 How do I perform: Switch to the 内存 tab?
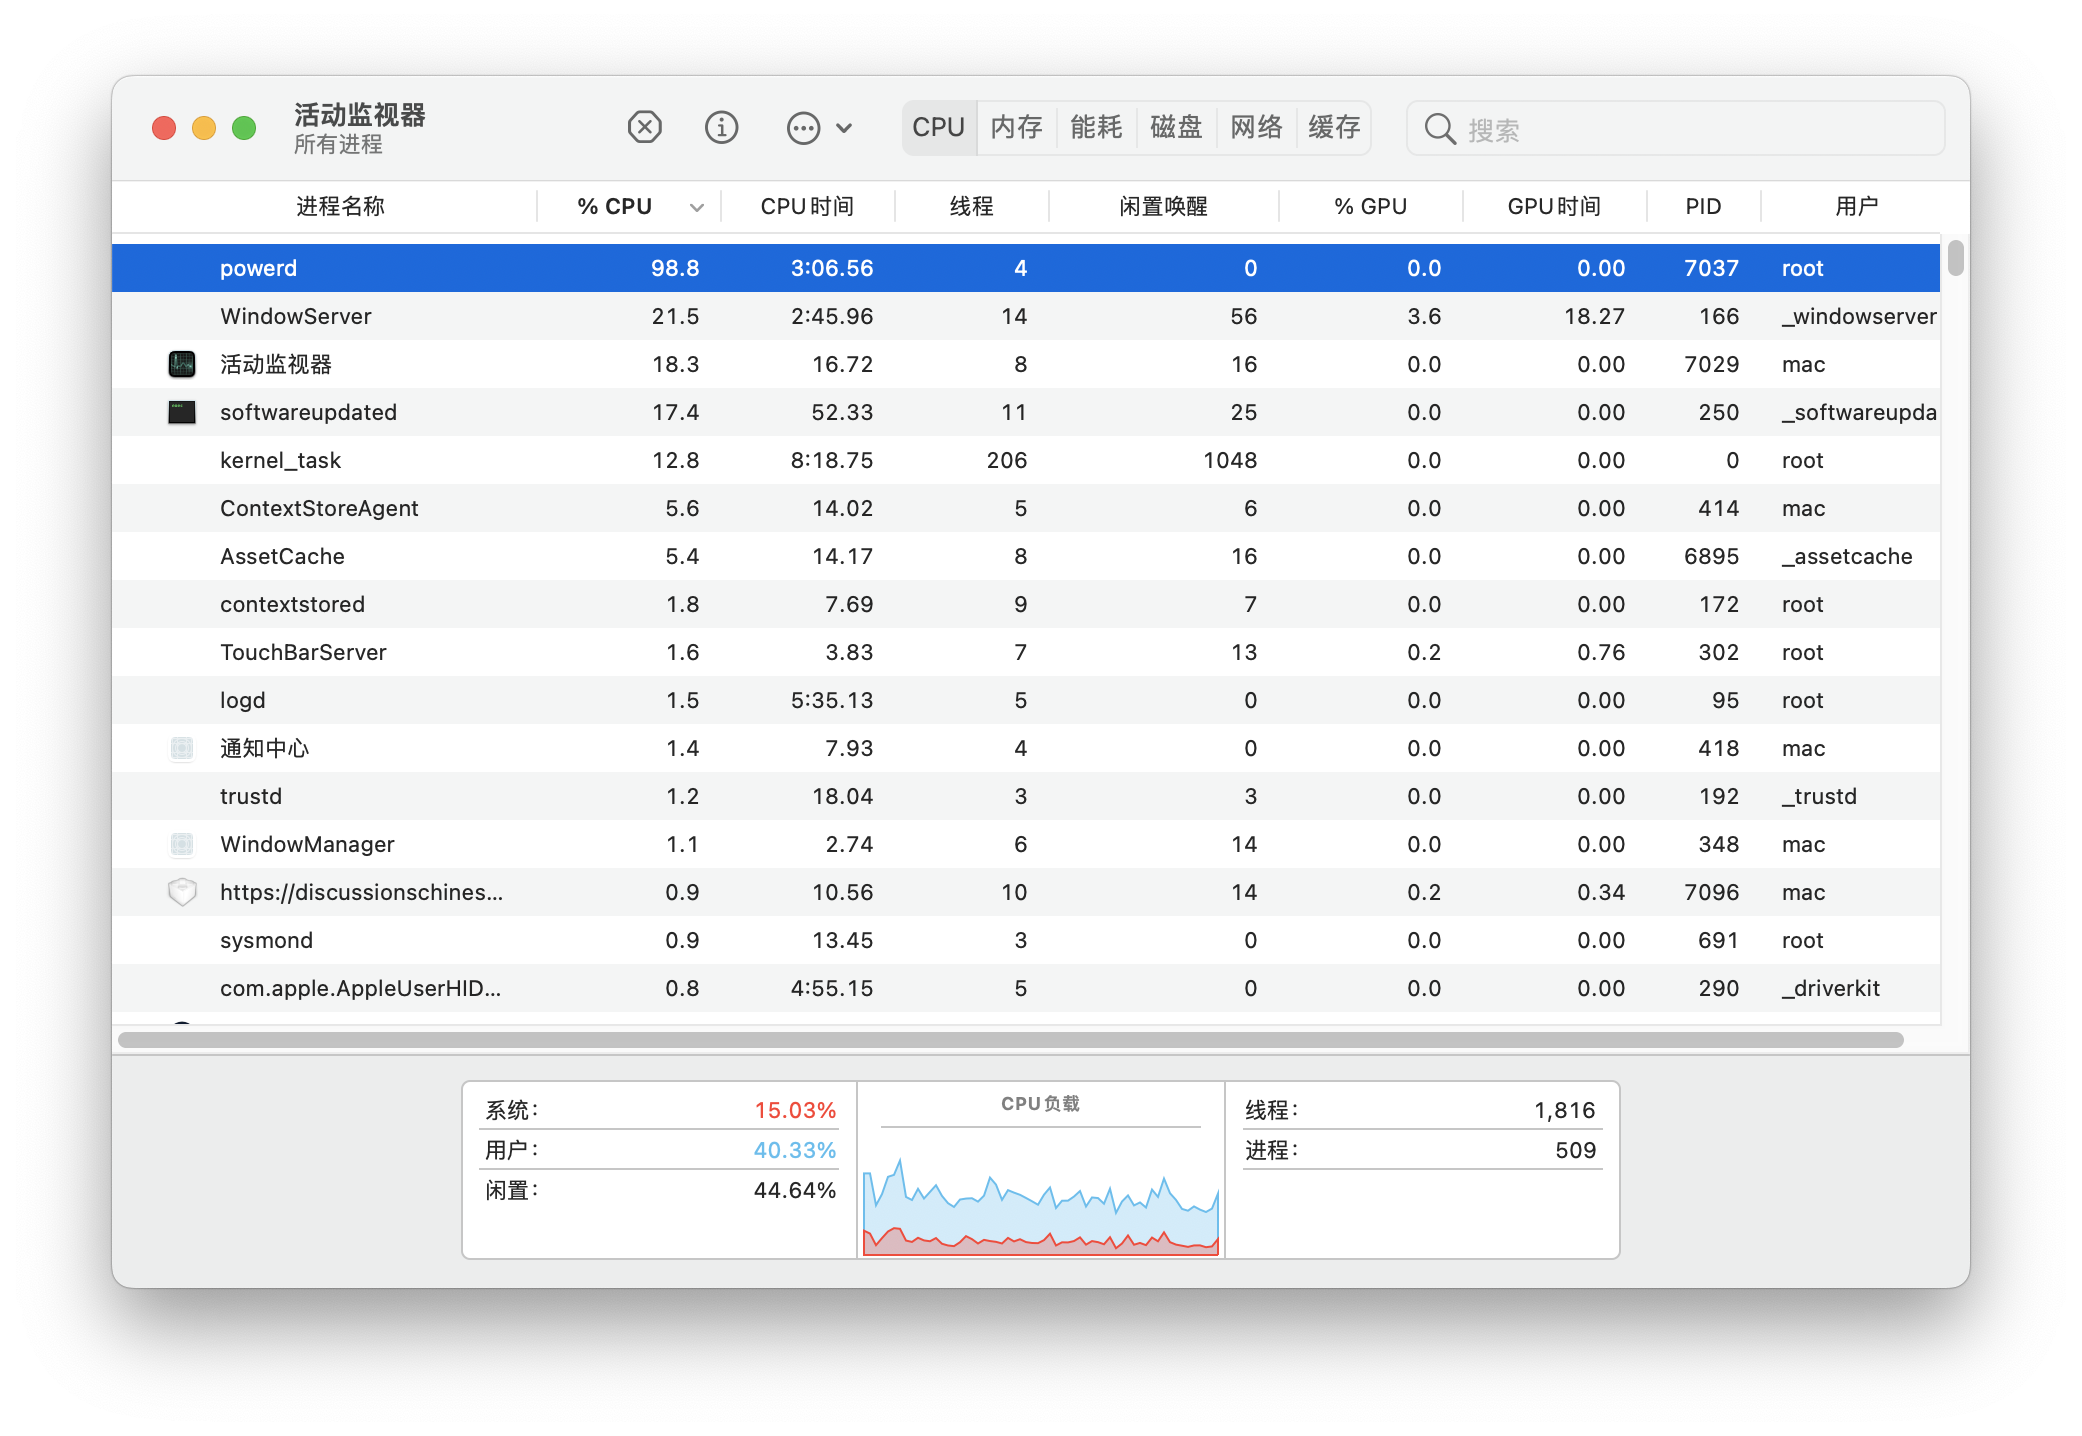tap(1016, 128)
